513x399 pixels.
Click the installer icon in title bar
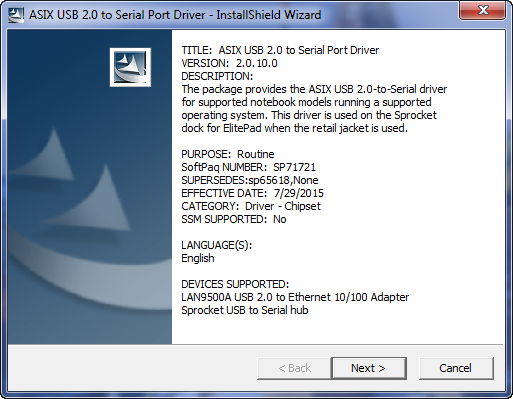(x=16, y=15)
